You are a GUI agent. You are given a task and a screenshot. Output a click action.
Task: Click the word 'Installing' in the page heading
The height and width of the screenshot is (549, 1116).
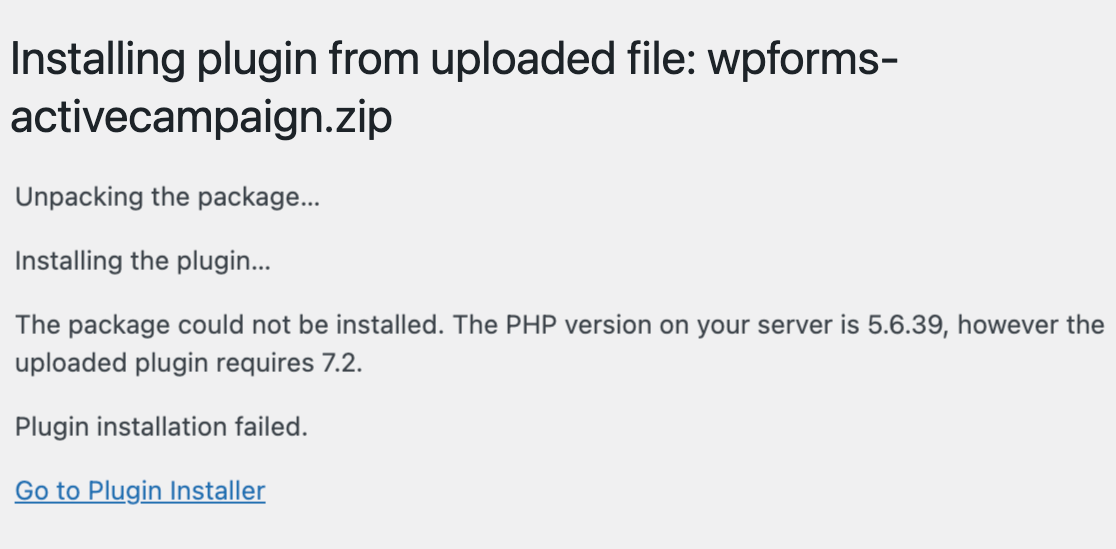click(x=98, y=60)
